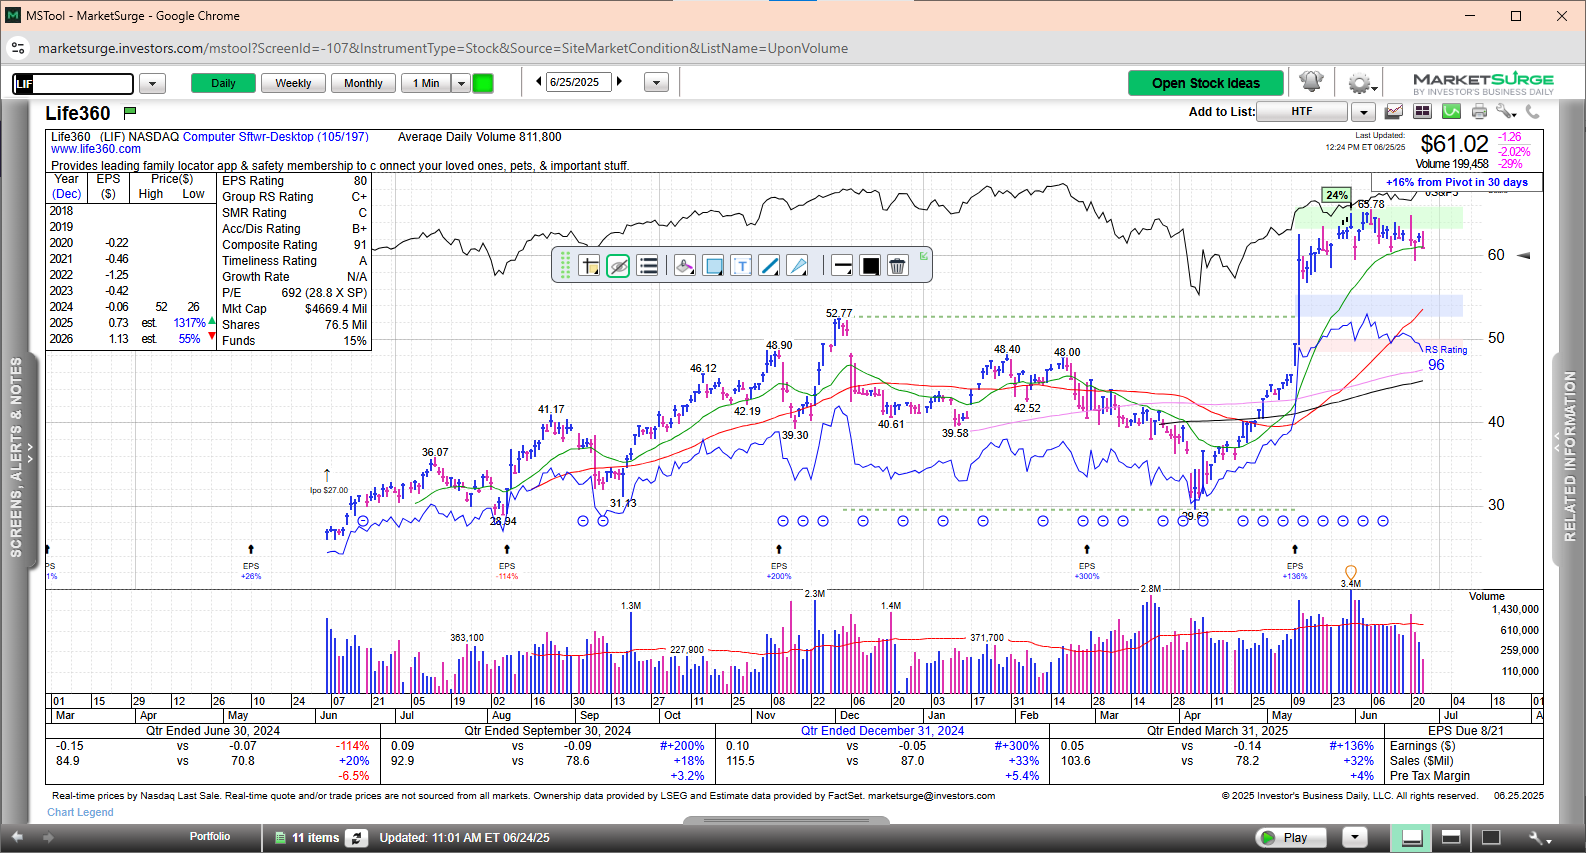Collapse the floating drawing toolbar
Screen dimensions: 1586x853
(x=924, y=256)
